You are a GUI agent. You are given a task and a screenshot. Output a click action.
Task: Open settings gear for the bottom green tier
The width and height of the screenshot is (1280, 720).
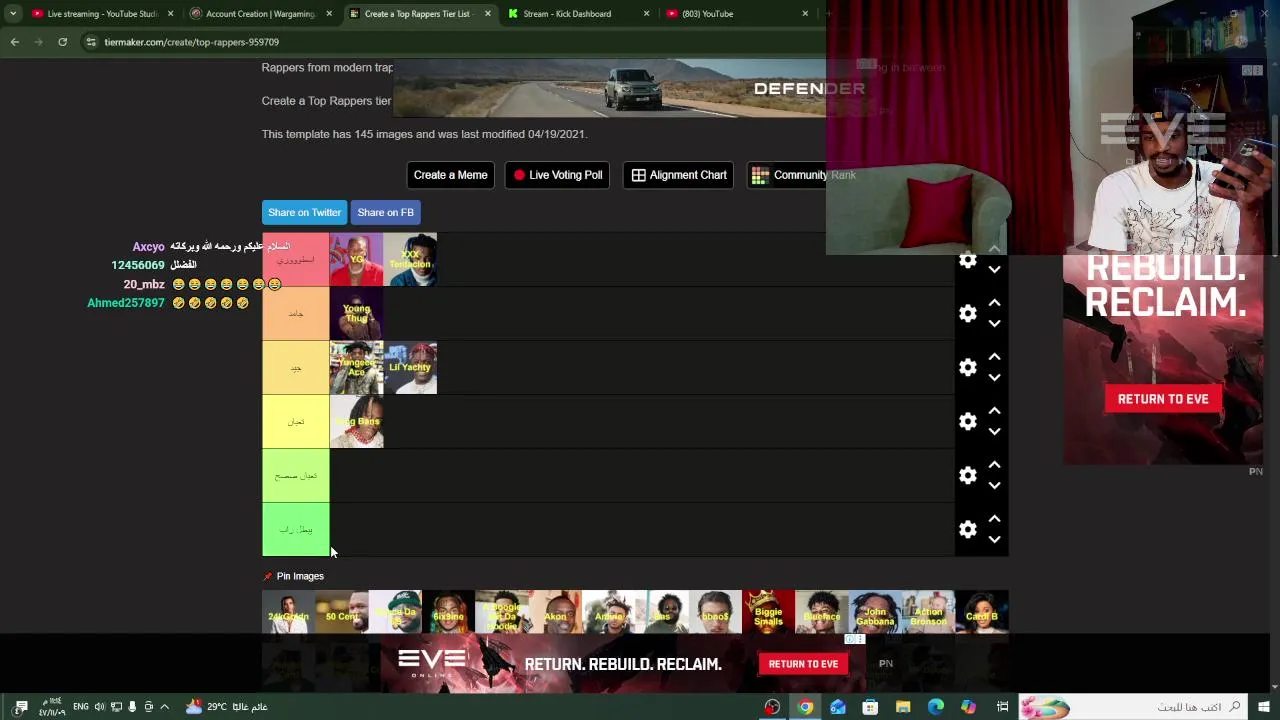click(x=967, y=530)
